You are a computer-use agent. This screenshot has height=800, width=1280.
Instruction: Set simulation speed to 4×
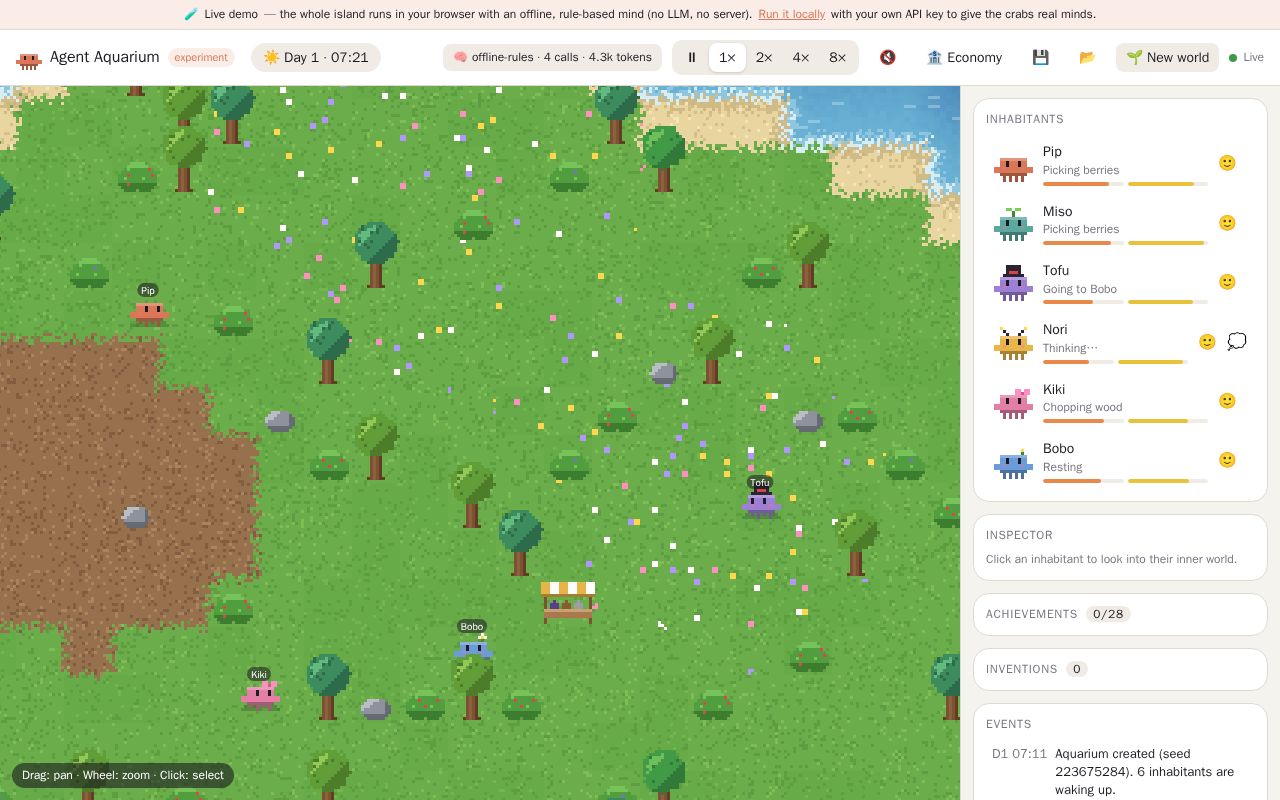pyautogui.click(x=801, y=57)
